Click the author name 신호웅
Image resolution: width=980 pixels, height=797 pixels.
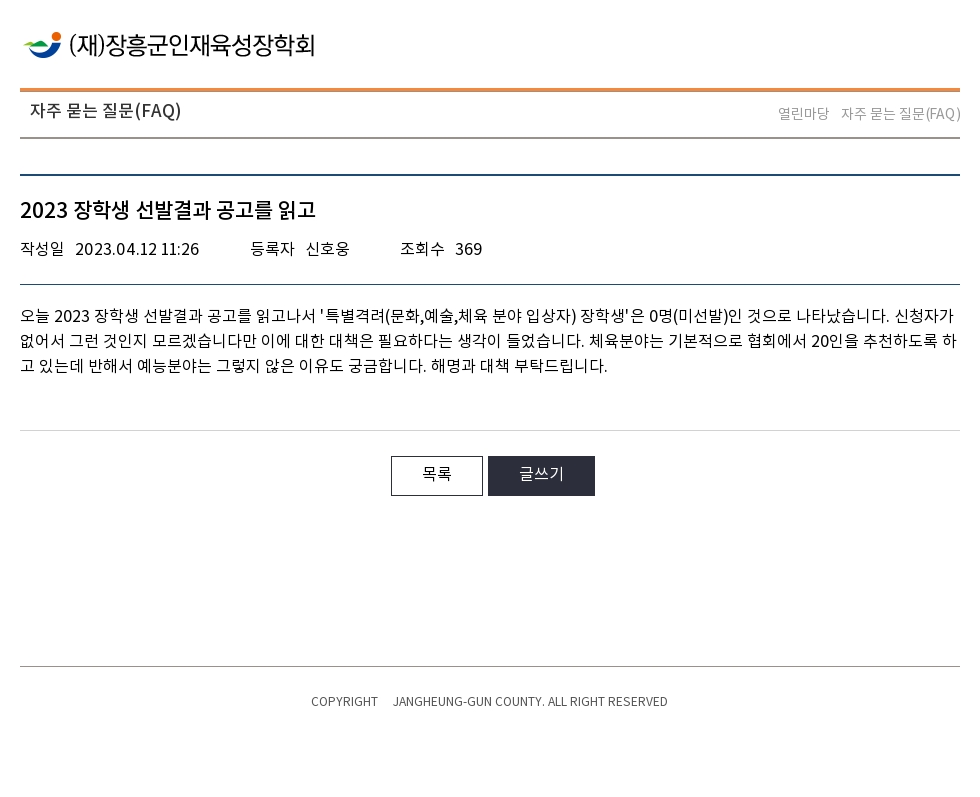[x=328, y=249]
